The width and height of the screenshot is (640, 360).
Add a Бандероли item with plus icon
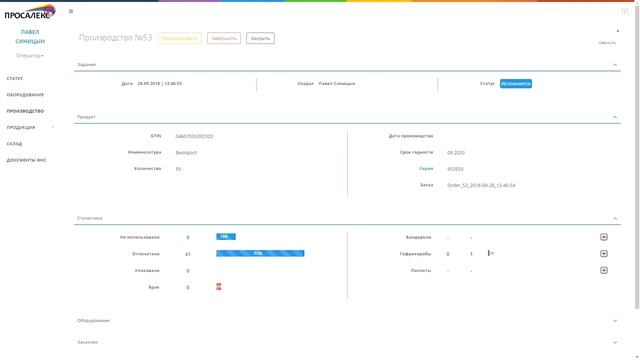tap(604, 237)
